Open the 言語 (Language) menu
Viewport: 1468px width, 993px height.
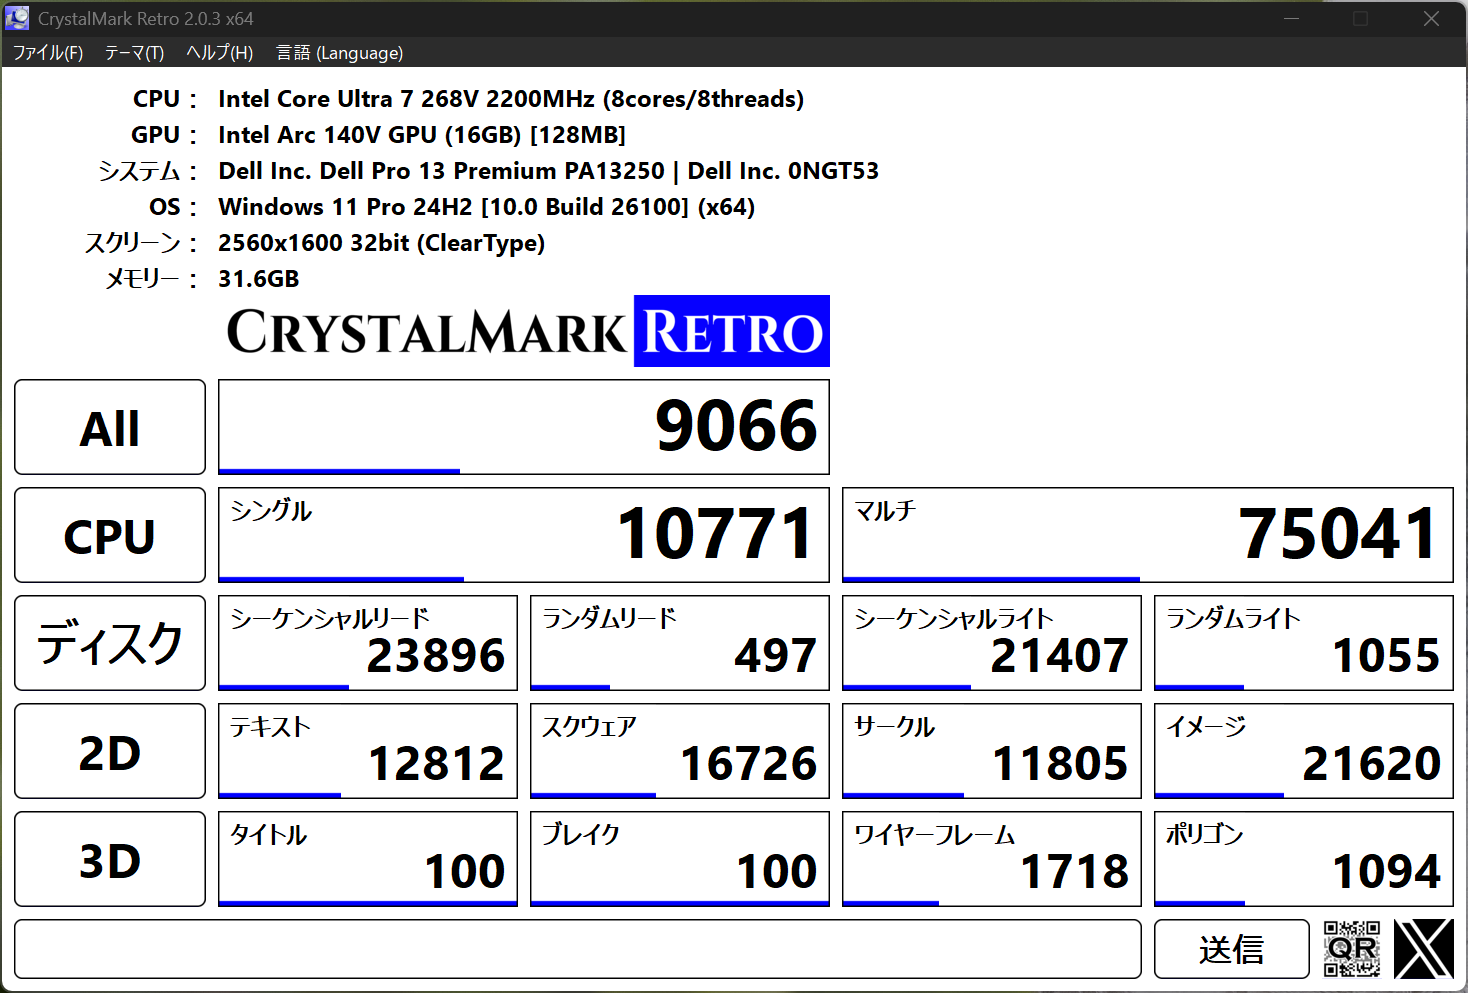click(x=339, y=52)
